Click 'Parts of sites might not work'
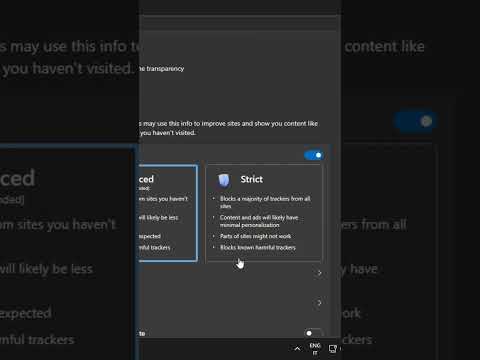This screenshot has width=480, height=360. (x=255, y=236)
